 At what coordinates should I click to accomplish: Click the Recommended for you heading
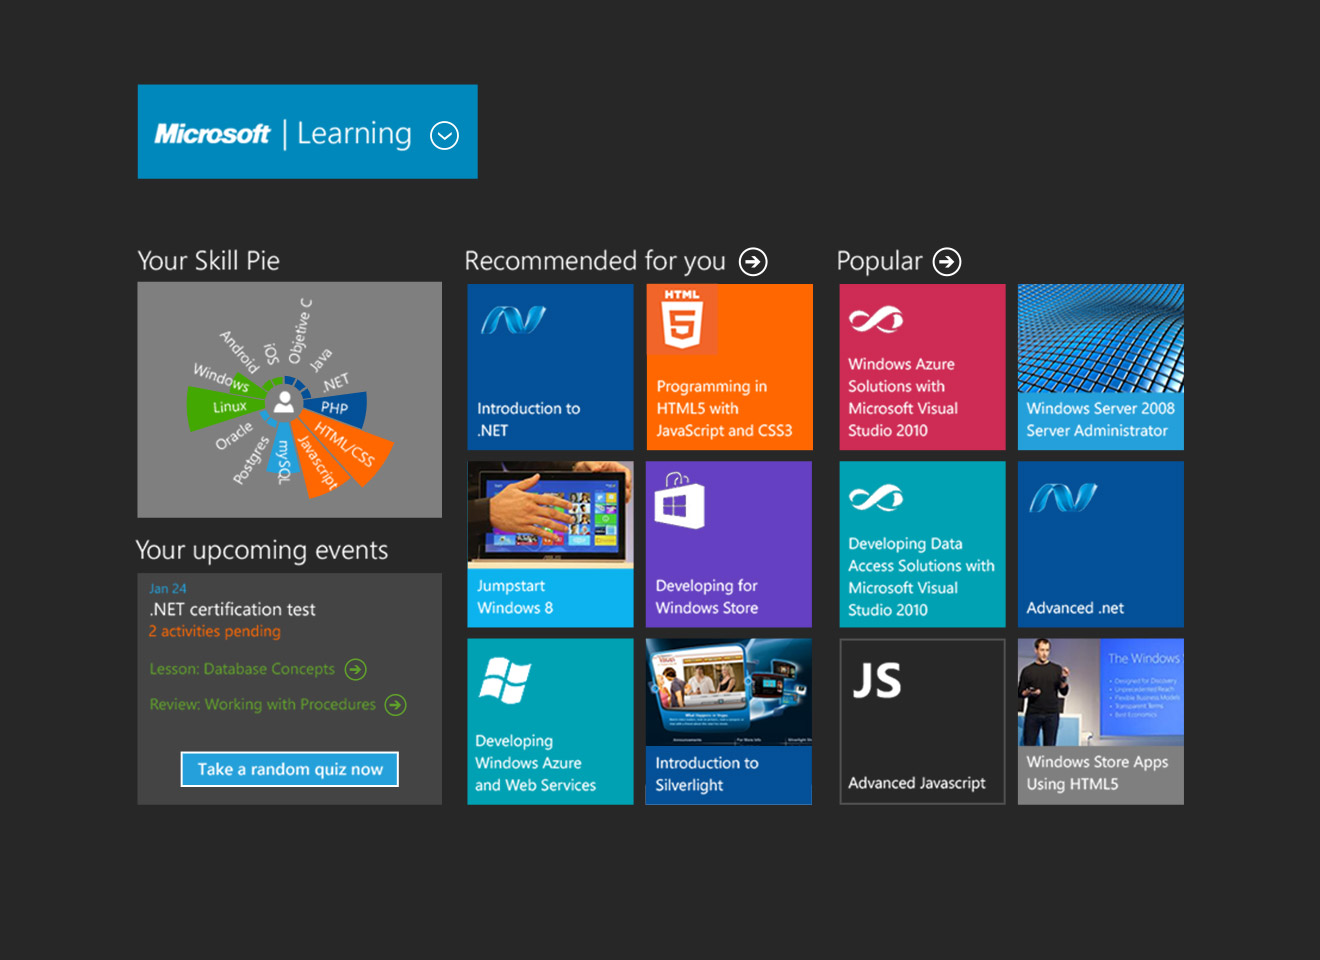tap(595, 261)
